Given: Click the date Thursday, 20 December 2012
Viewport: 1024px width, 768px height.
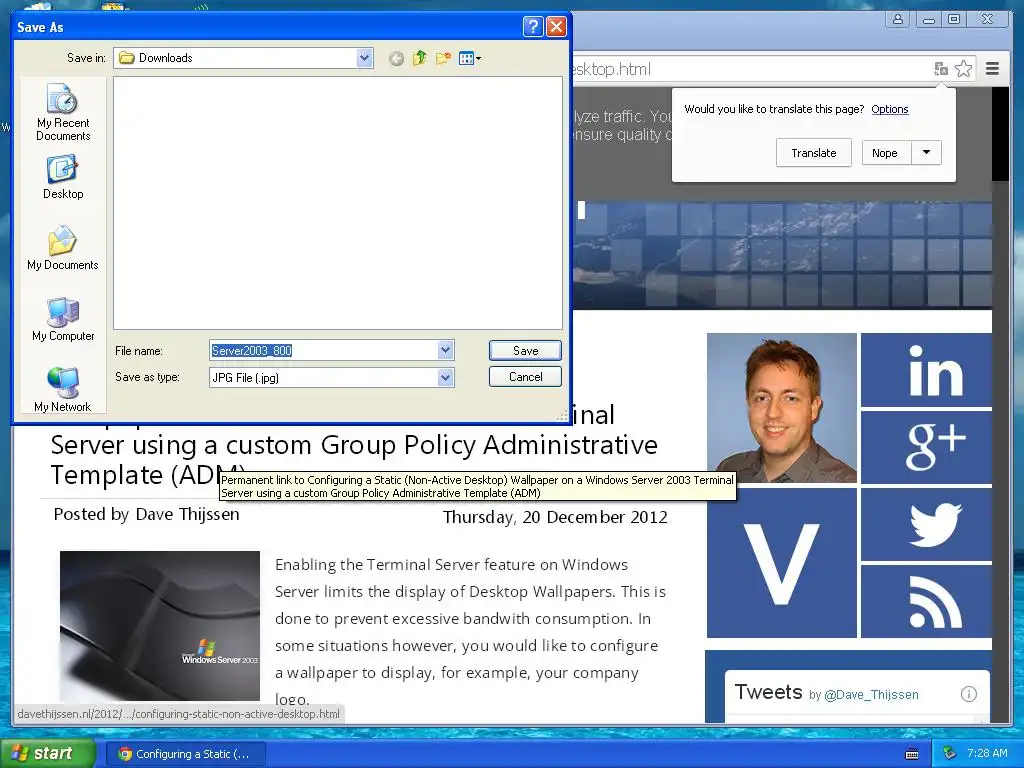Looking at the screenshot, I should (555, 517).
